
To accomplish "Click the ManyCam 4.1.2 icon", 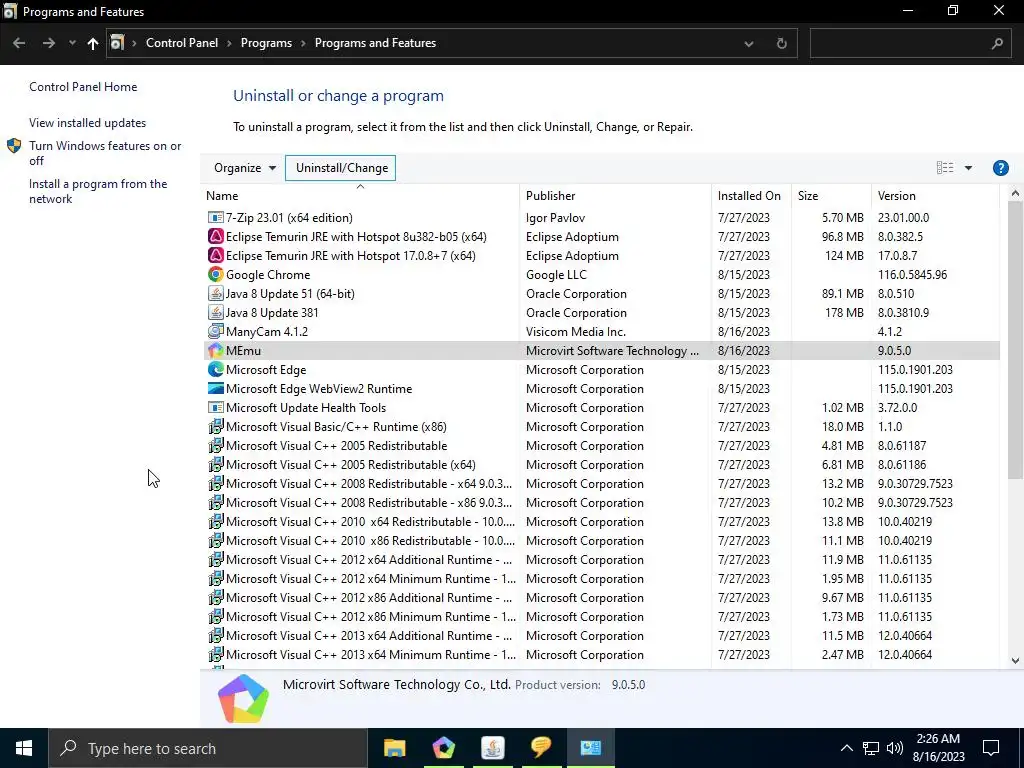I will click(216, 331).
